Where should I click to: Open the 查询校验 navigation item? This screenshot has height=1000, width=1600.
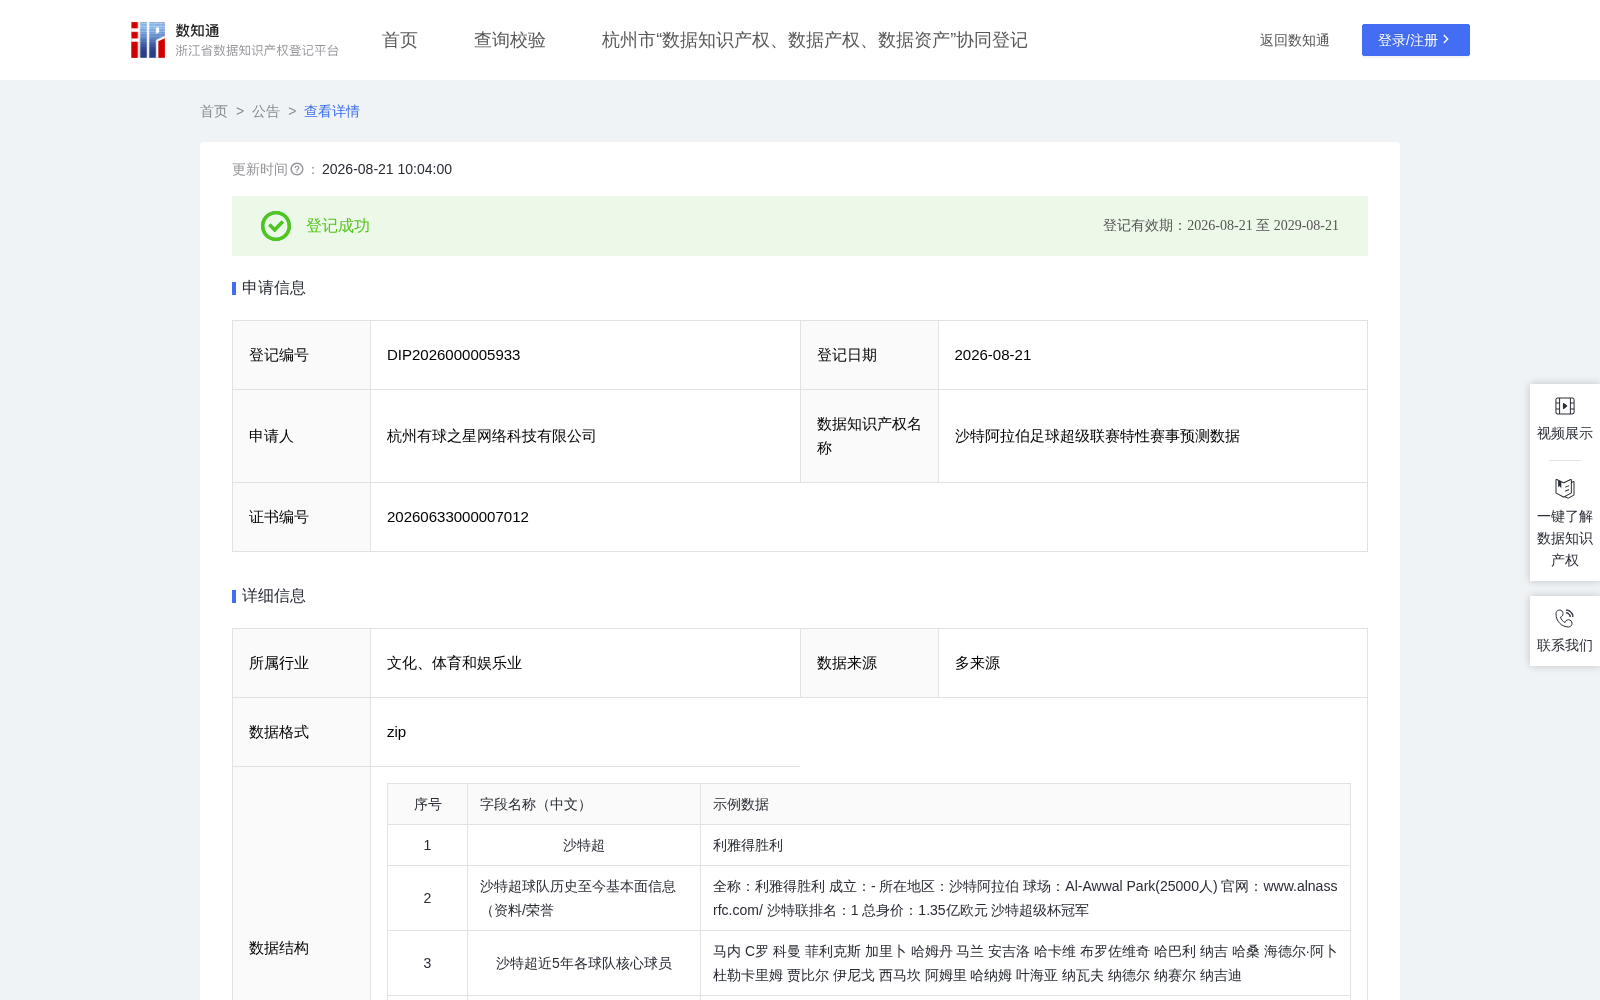(510, 40)
